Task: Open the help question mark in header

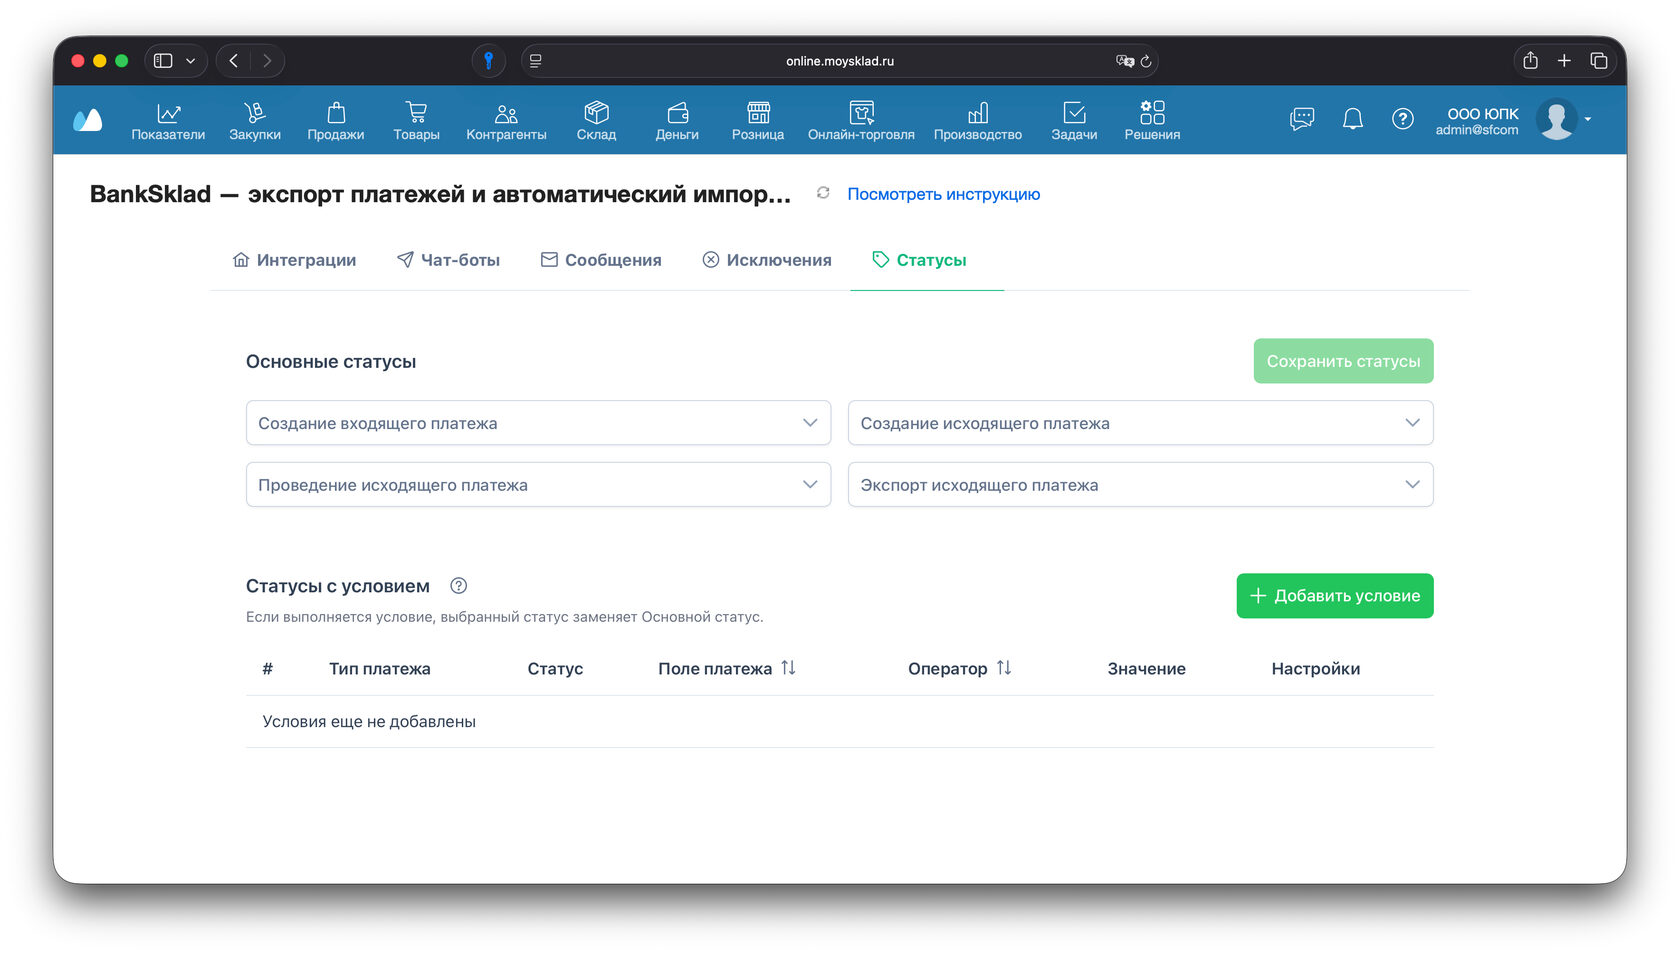Action: (1403, 119)
